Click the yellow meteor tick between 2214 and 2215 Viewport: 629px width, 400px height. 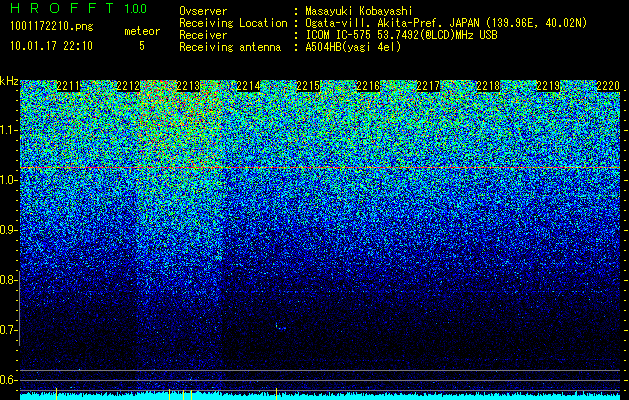[276, 394]
